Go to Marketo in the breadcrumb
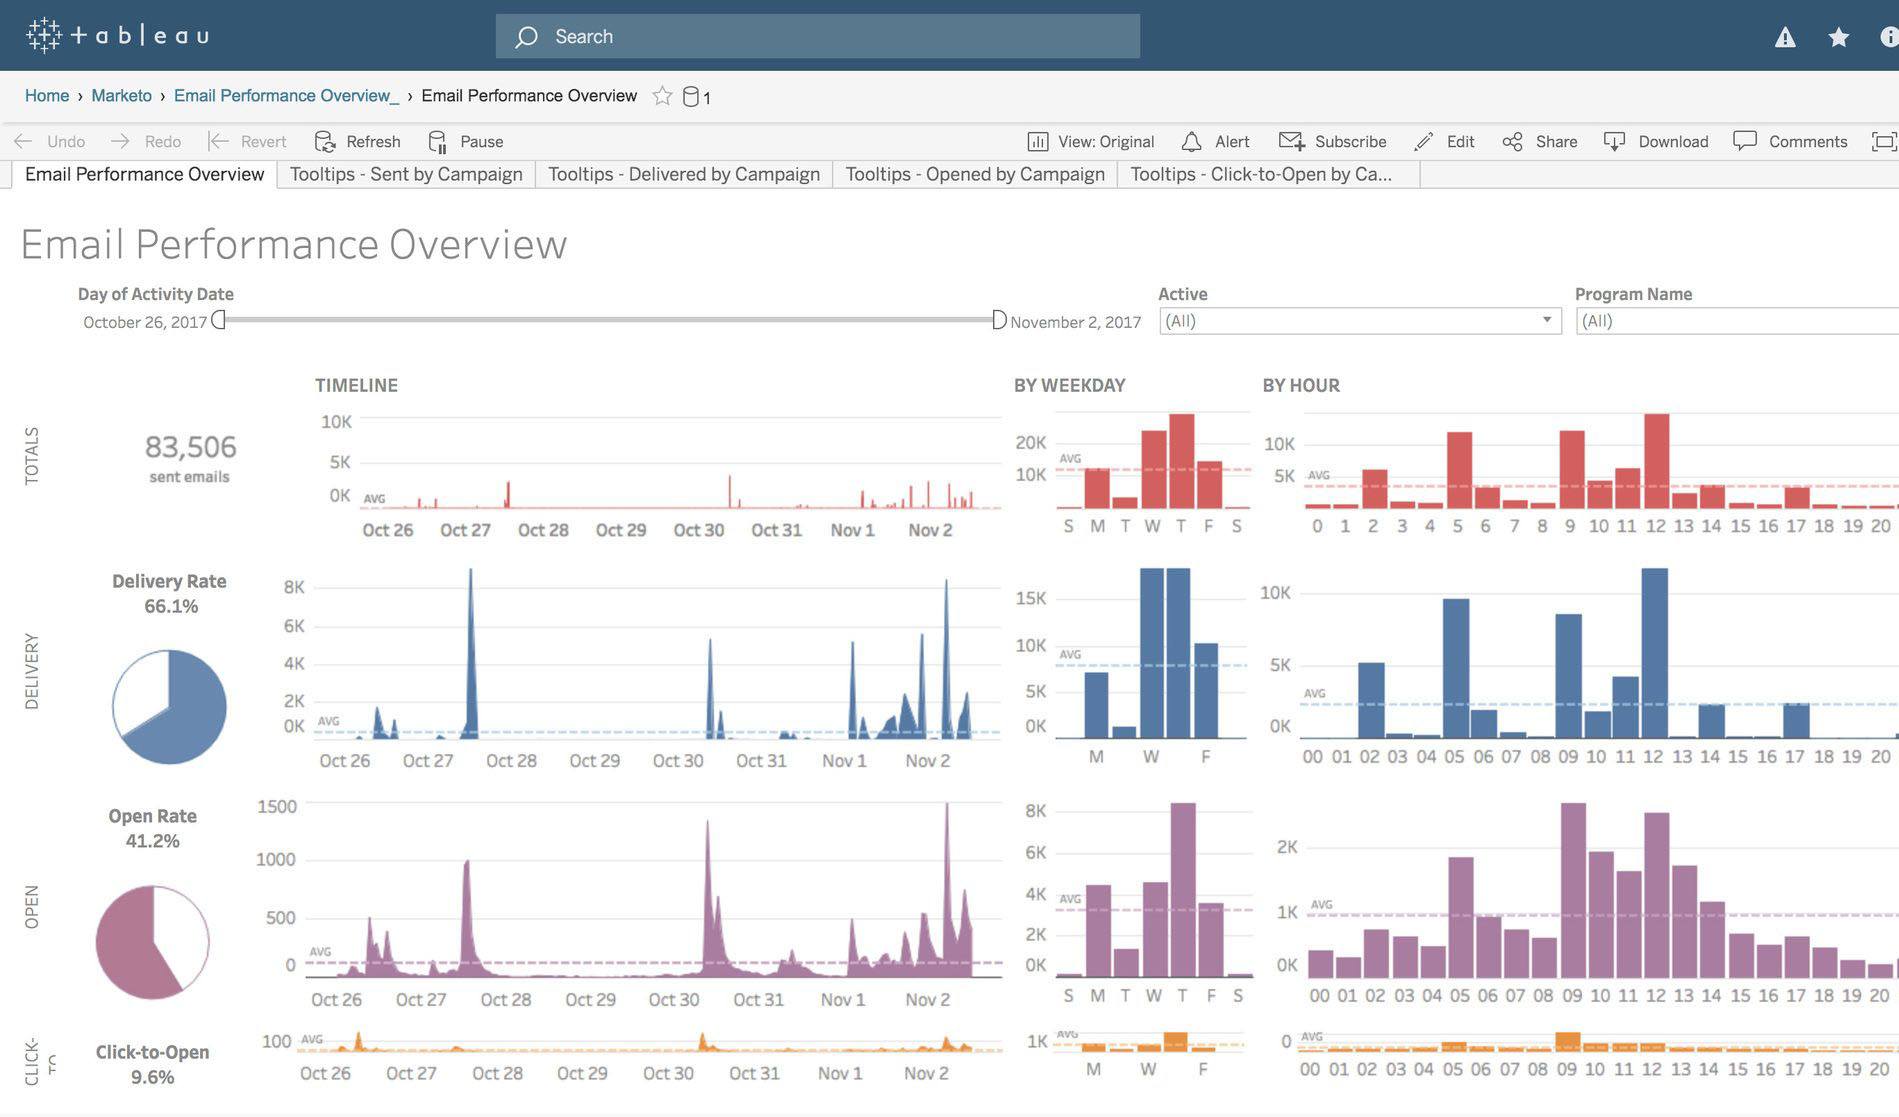 121,96
